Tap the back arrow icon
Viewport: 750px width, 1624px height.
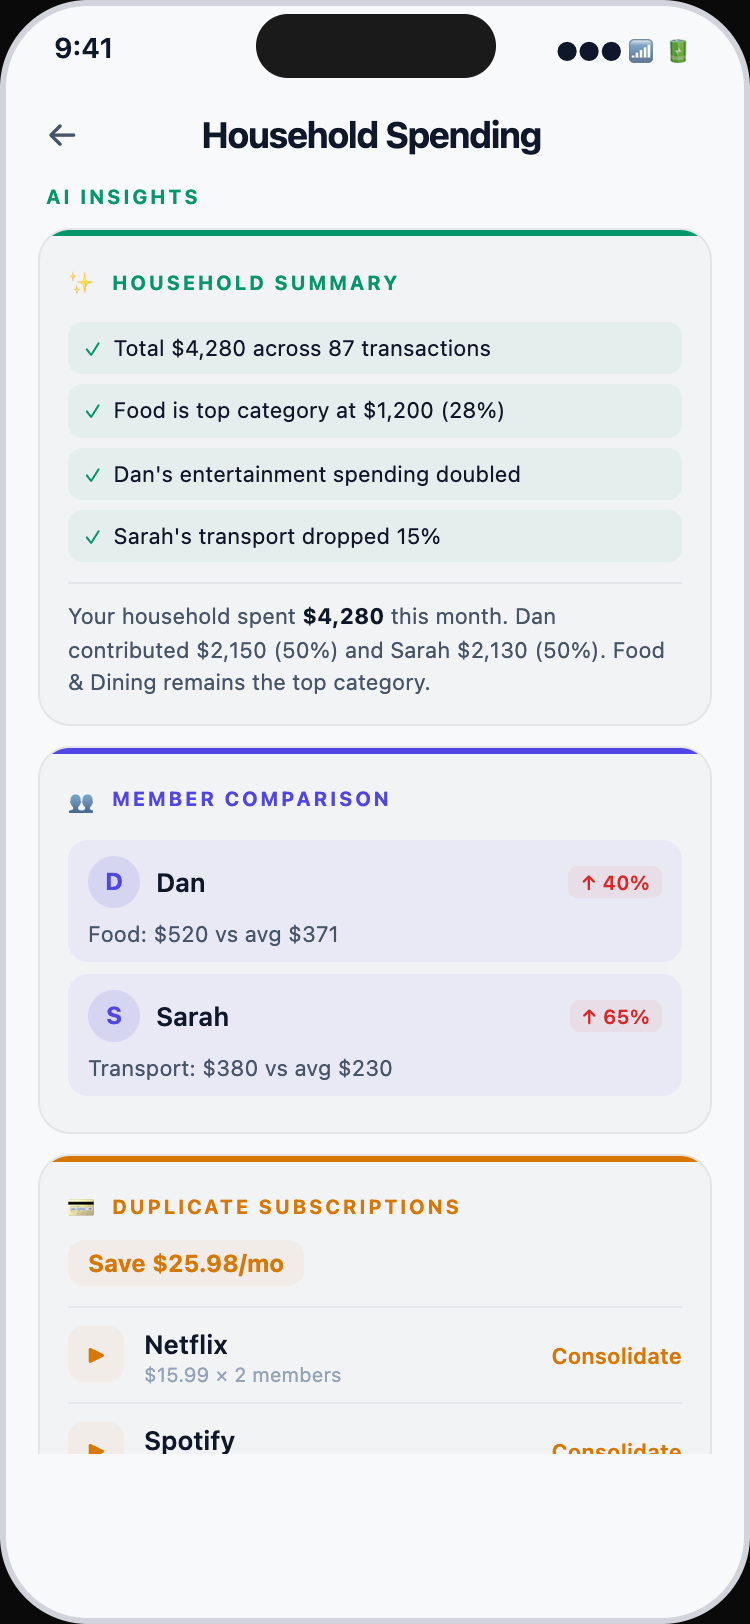pos(62,135)
